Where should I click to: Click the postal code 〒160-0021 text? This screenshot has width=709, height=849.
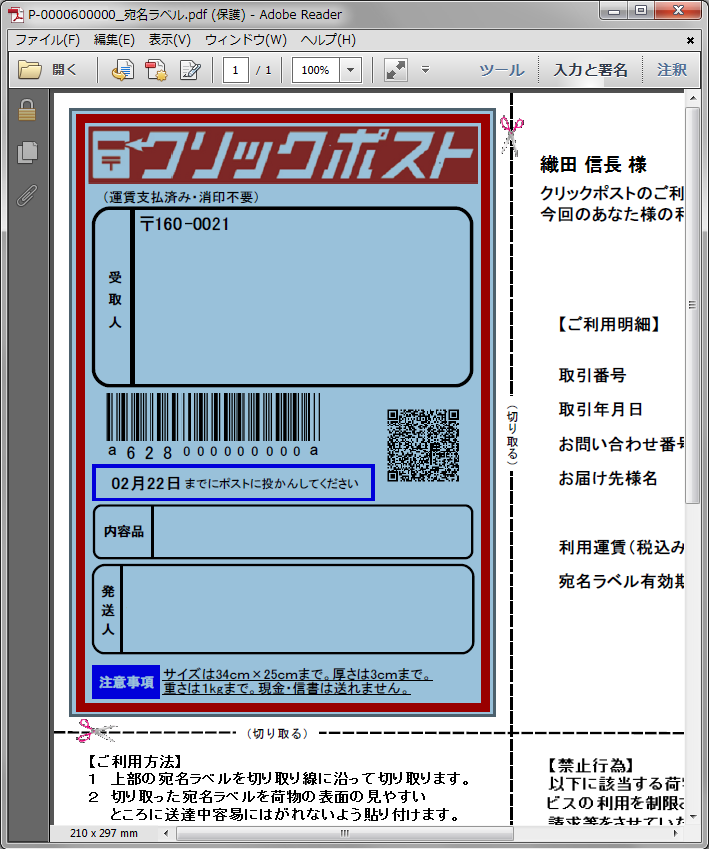tap(185, 224)
